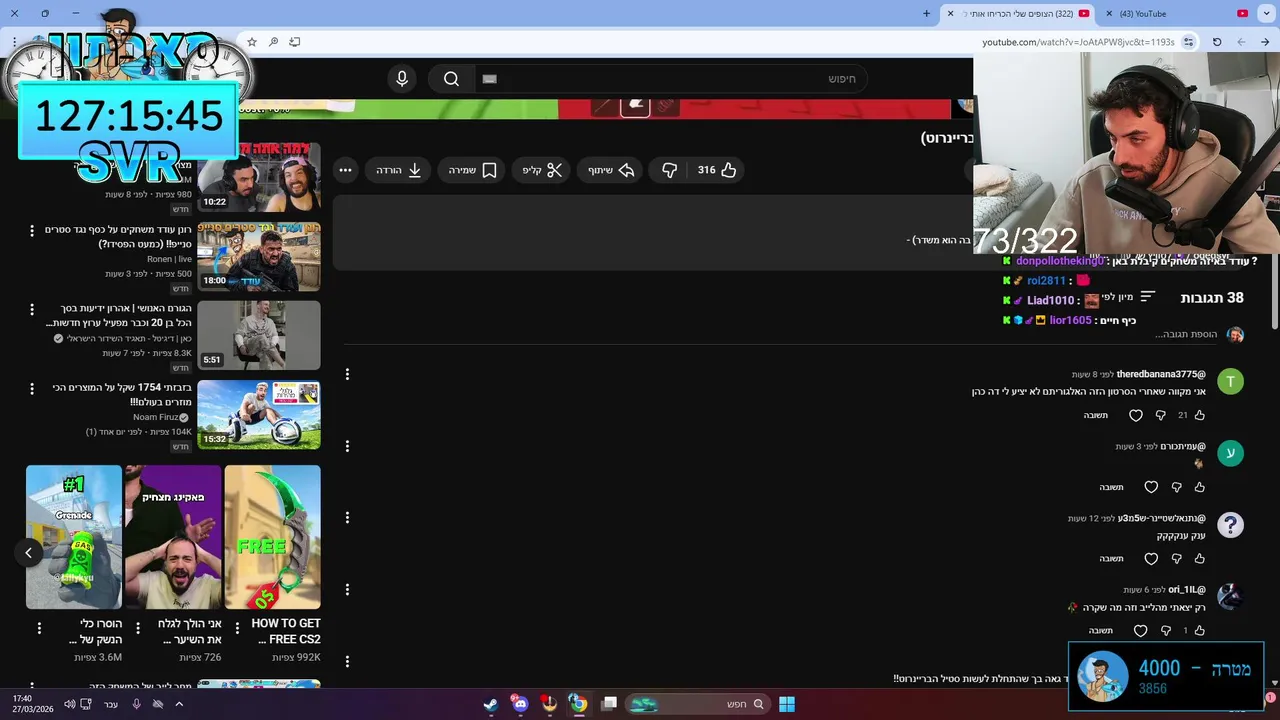The width and height of the screenshot is (1280, 720).
Task: Reply to the comment by עמיתכורם
Action: (x=1112, y=487)
